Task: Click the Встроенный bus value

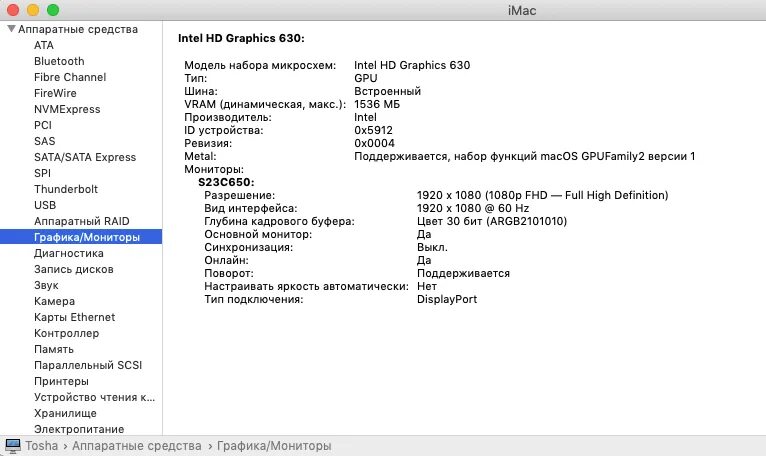Action: click(x=387, y=91)
